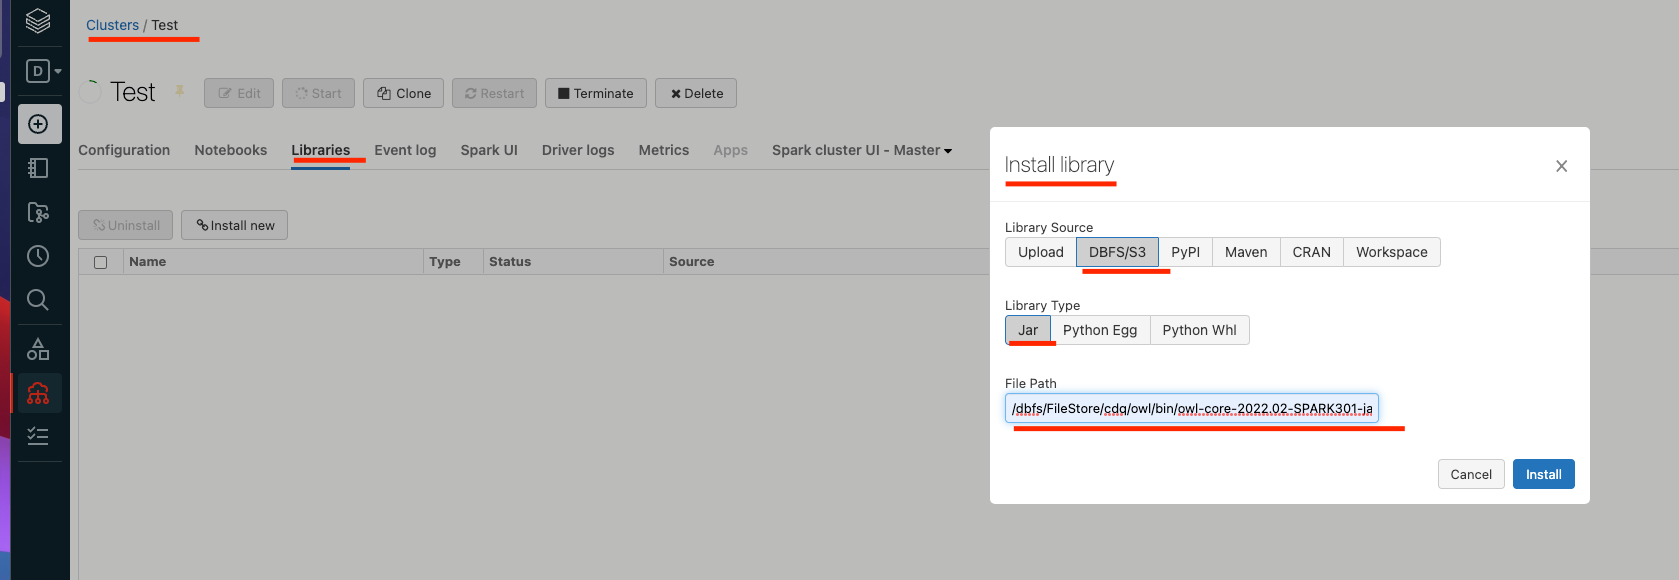
Task: Click the Databricks logo in sidebar
Action: 38,21
